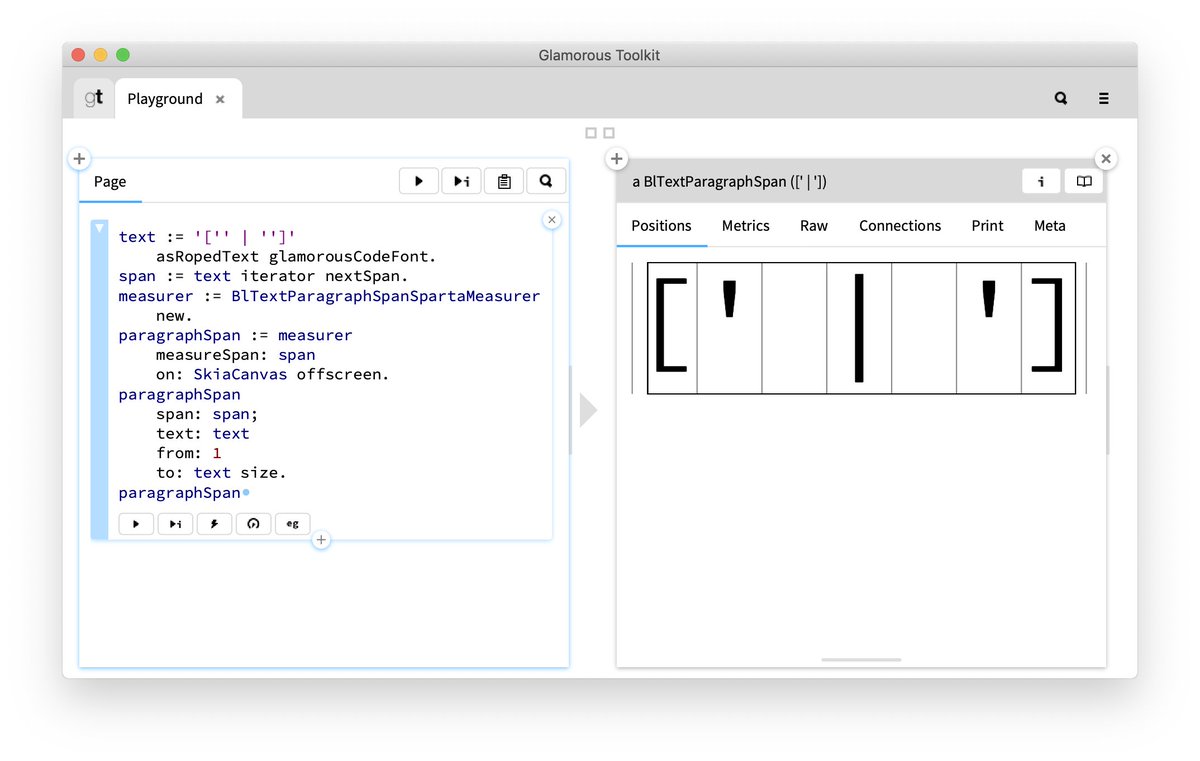Click the snippet lightning bolt debug button
The width and height of the screenshot is (1200, 761).
pyautogui.click(x=214, y=523)
